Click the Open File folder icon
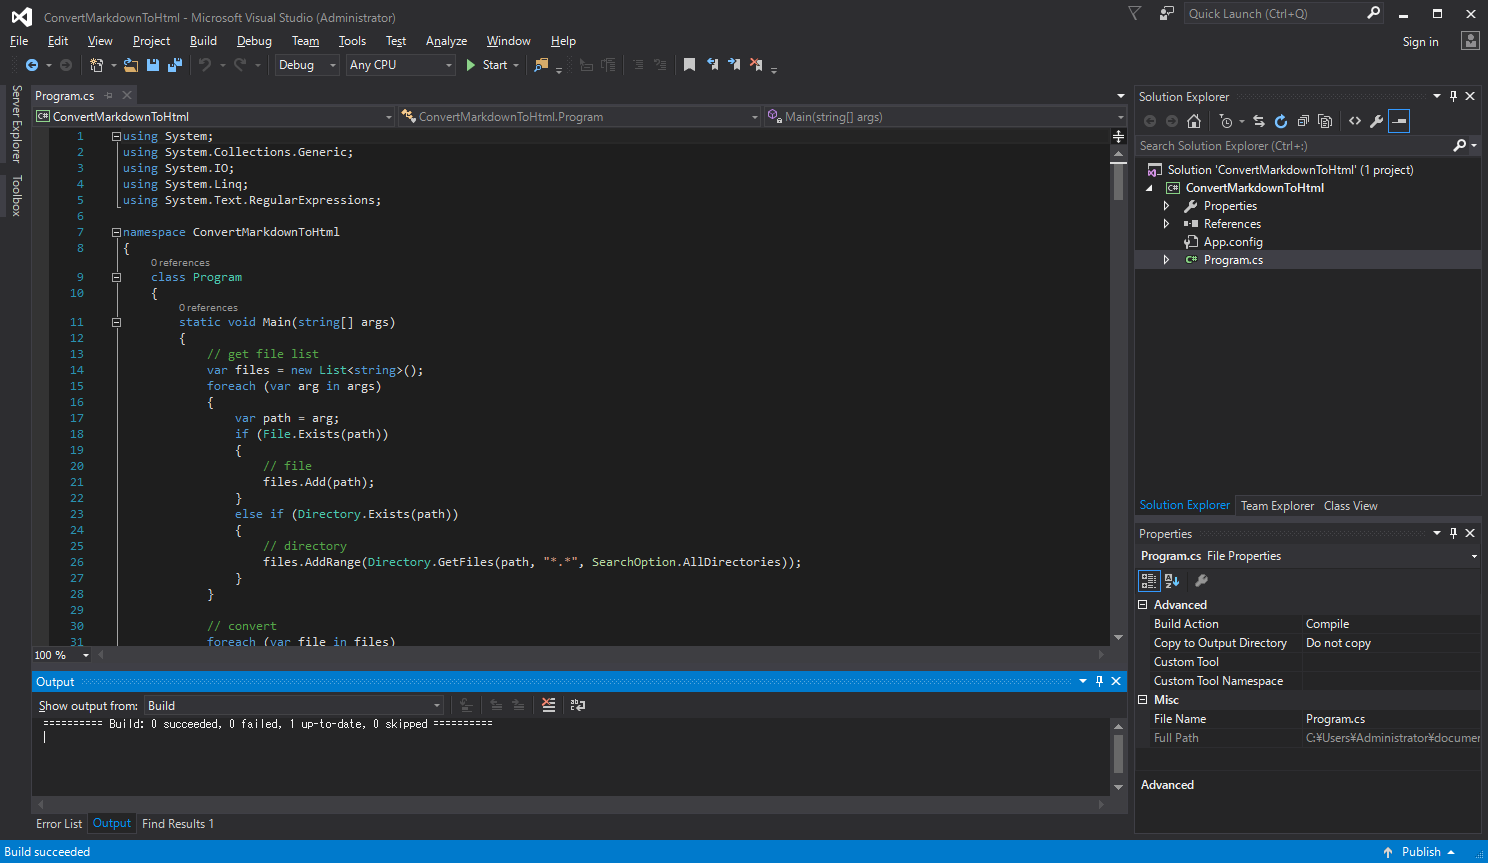1488x863 pixels. coord(131,65)
